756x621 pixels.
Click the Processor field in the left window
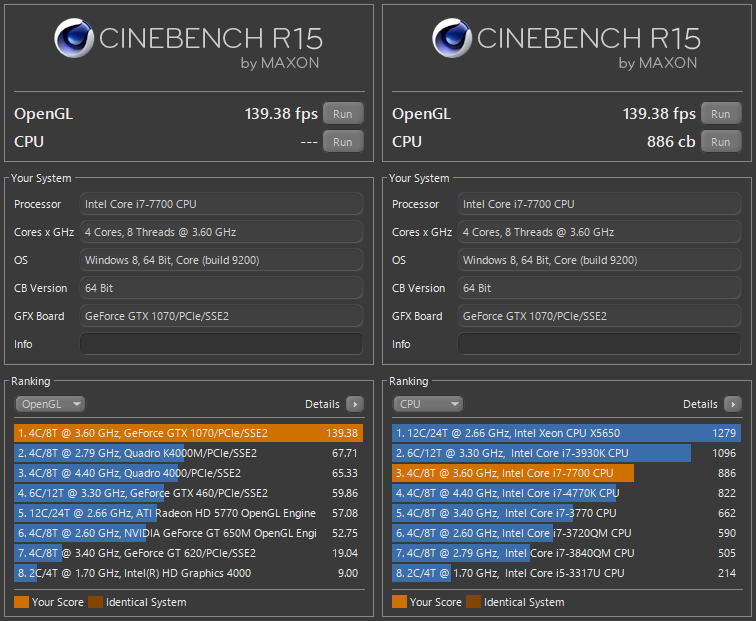coord(221,204)
